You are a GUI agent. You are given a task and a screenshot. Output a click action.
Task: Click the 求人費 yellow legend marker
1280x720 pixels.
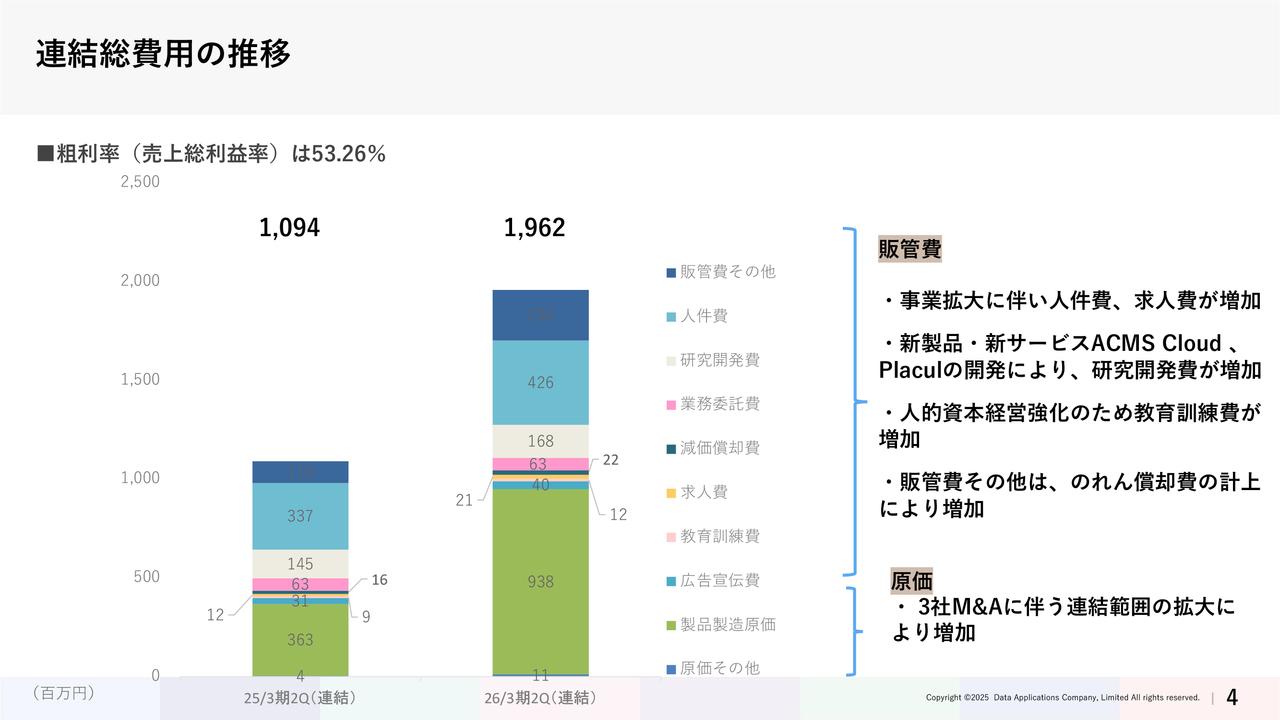pos(671,493)
